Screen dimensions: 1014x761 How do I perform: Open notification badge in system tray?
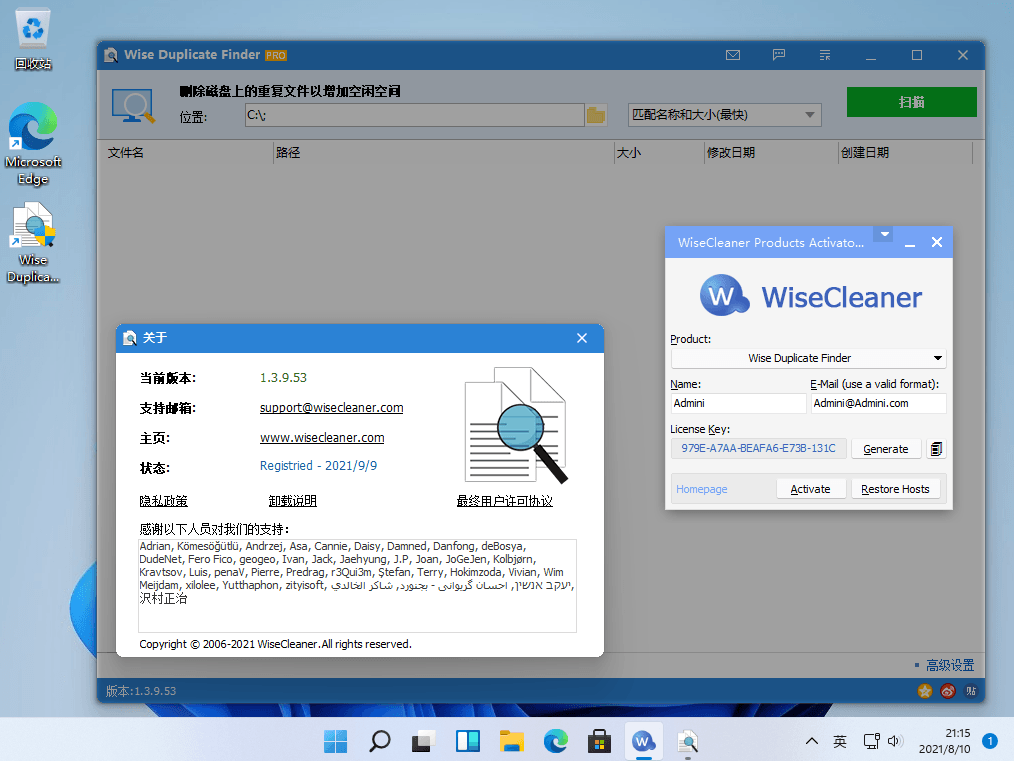tap(989, 740)
